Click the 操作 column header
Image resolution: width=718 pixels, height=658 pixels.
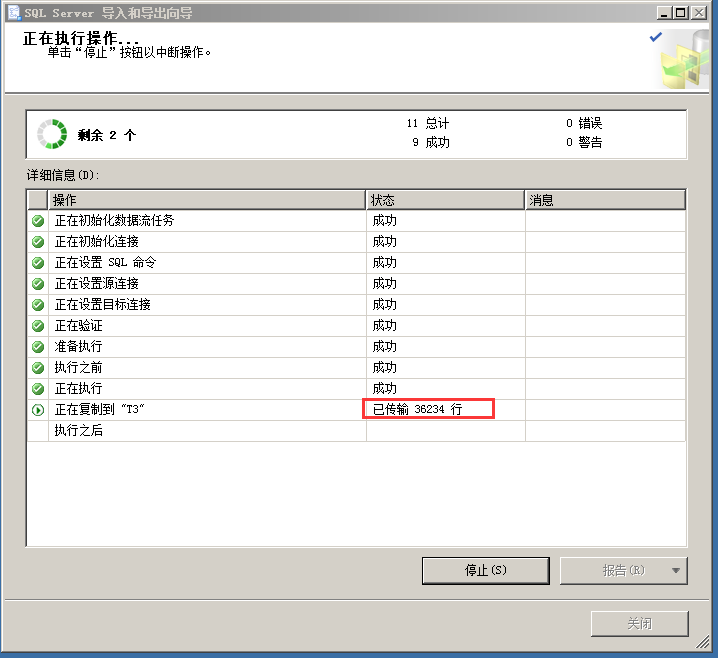coord(207,201)
